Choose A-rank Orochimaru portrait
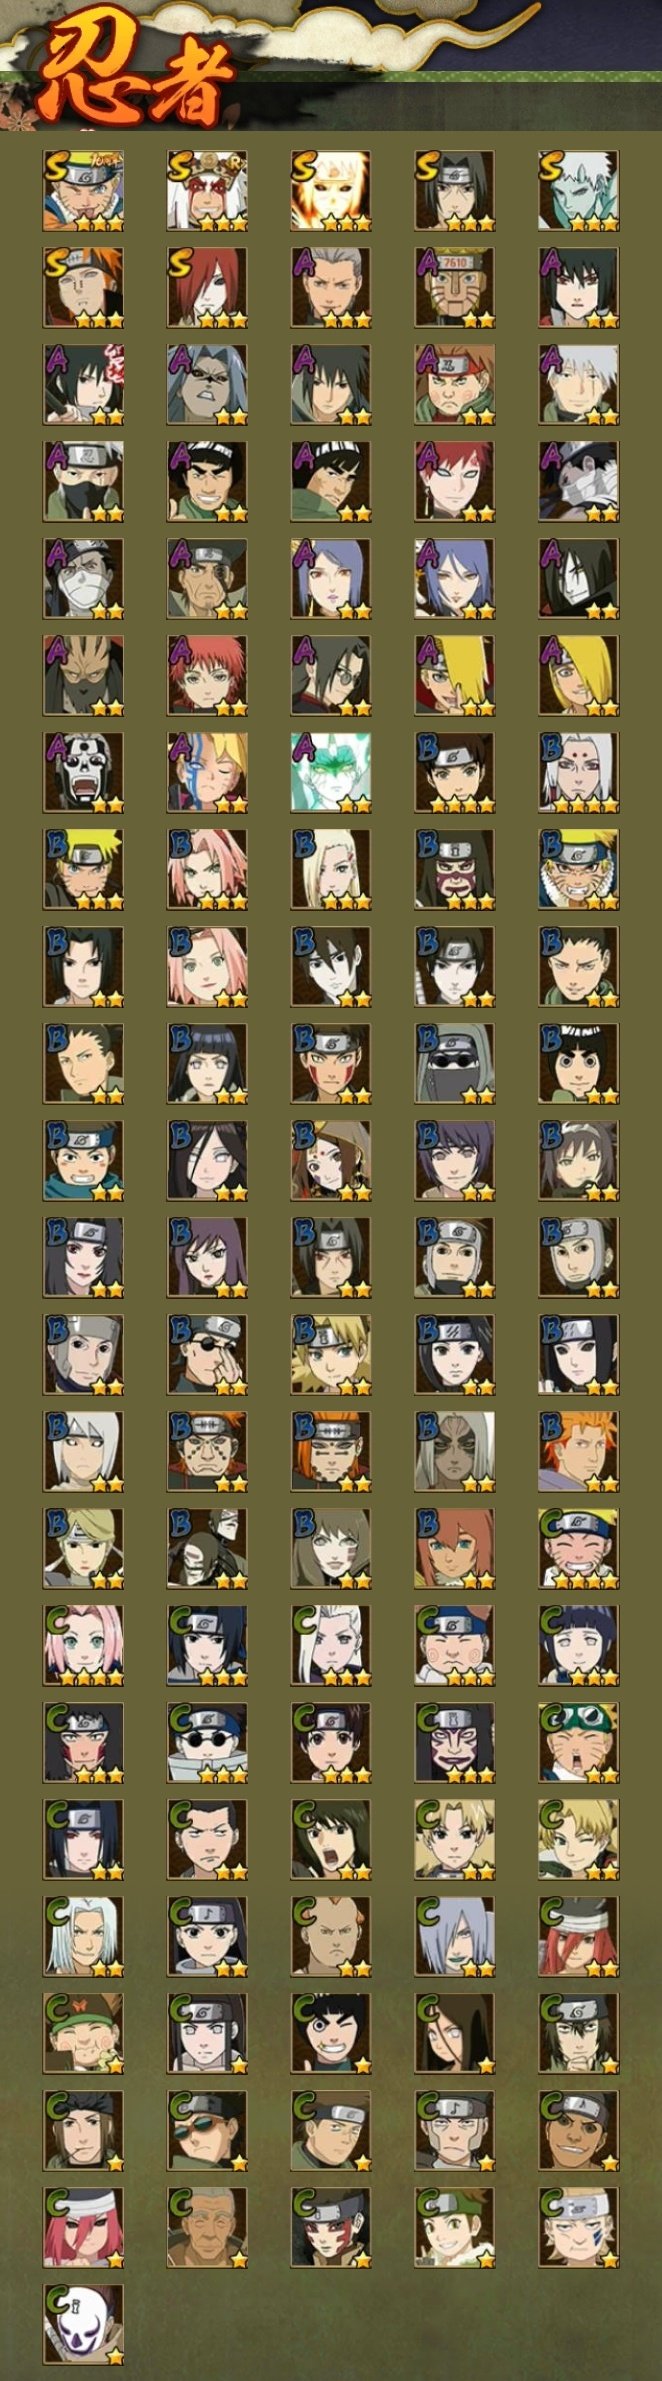Viewport: 662px width, 2381px height. tap(579, 578)
